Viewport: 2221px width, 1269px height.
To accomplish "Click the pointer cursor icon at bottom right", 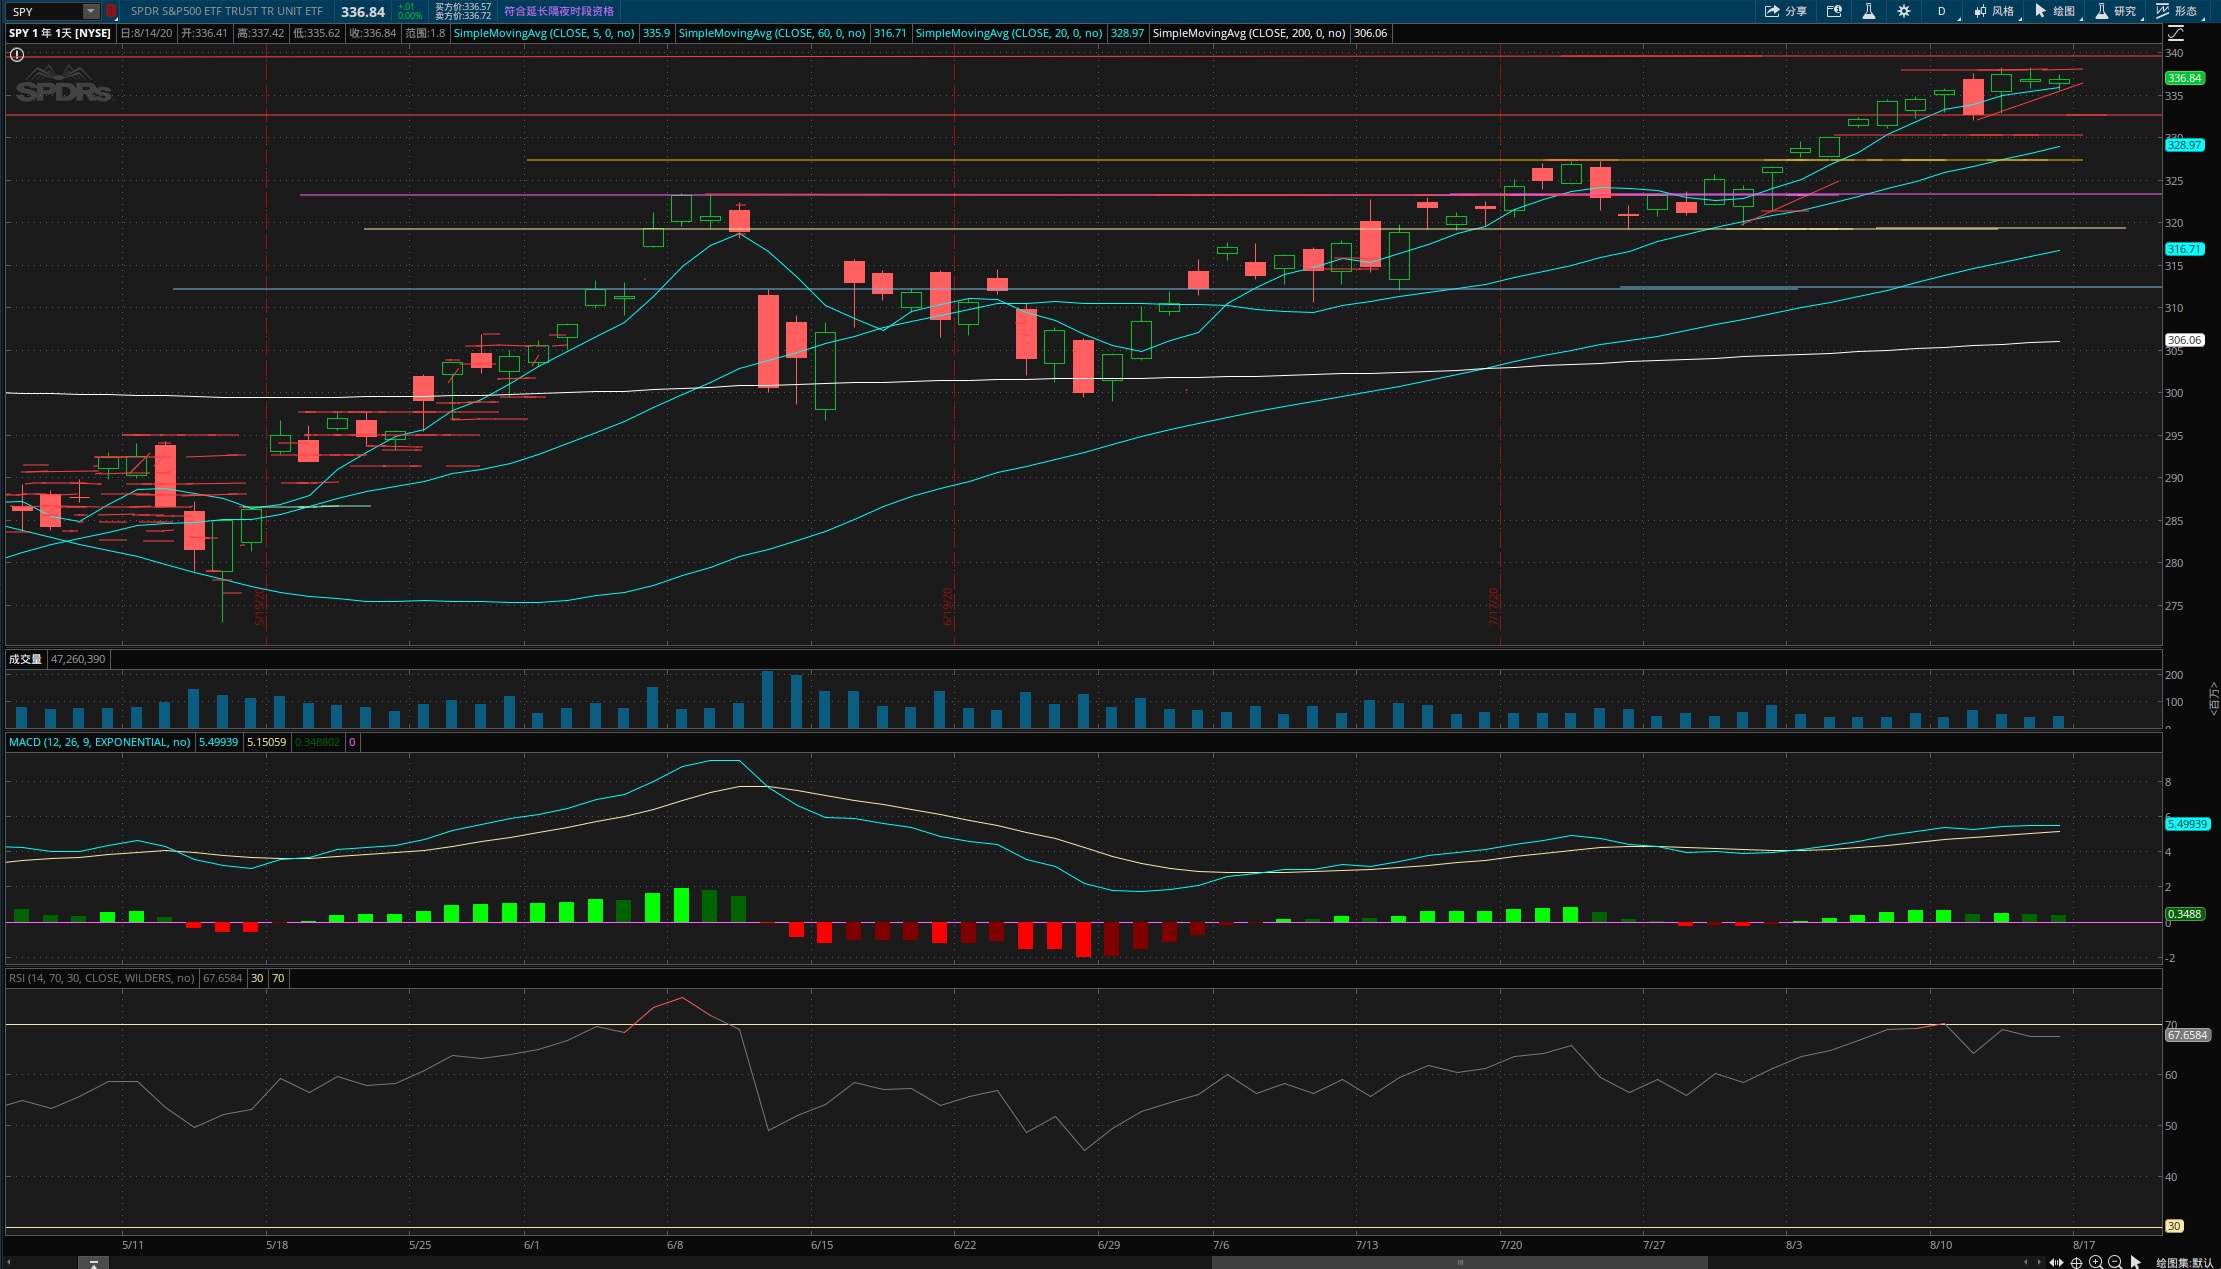I will tap(2136, 1262).
